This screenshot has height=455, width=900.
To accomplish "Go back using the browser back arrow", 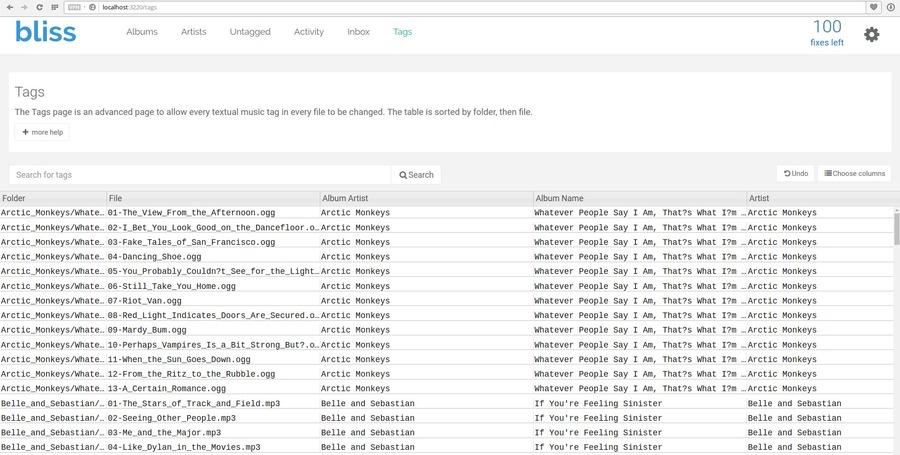I will click(10, 7).
